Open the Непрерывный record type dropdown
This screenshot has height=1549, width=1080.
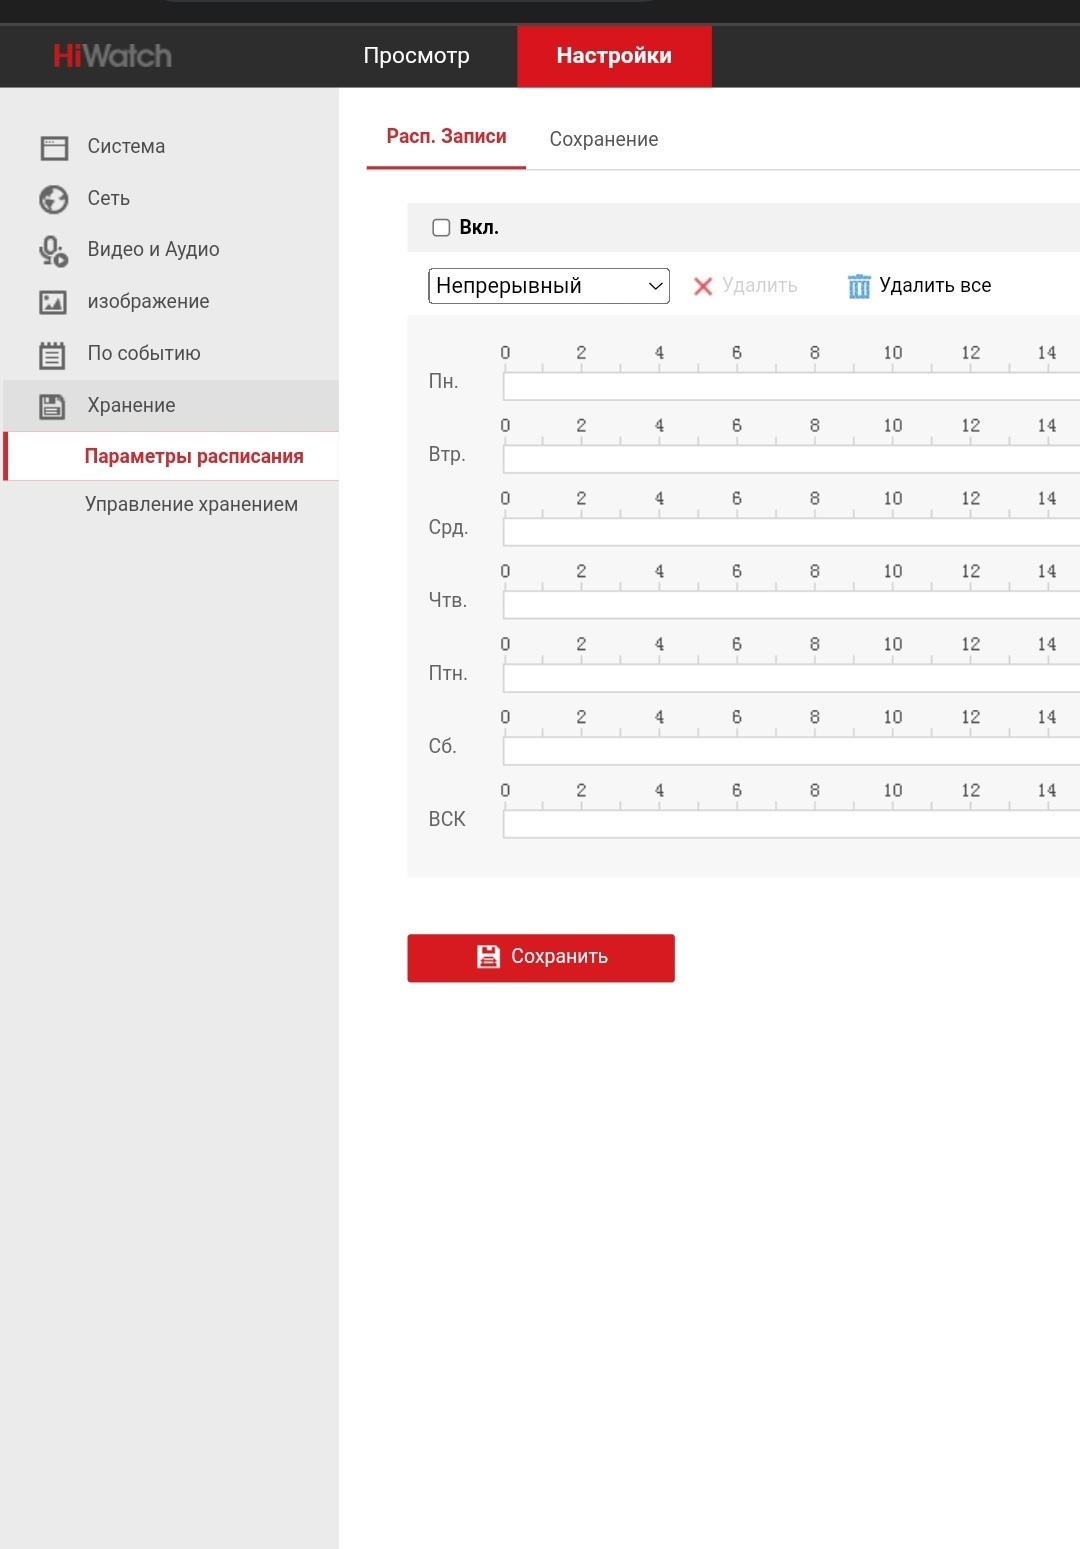tap(548, 286)
